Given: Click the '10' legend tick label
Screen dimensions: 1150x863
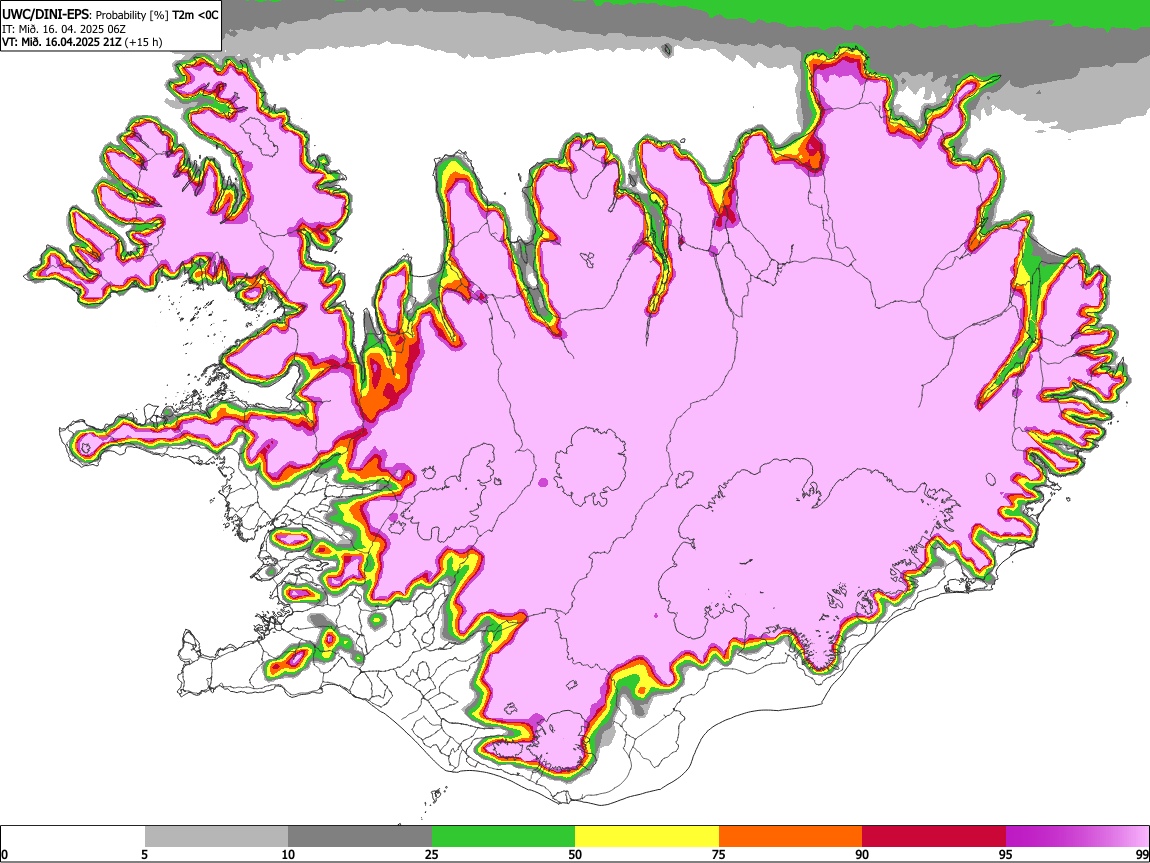Looking at the screenshot, I should coord(288,855).
